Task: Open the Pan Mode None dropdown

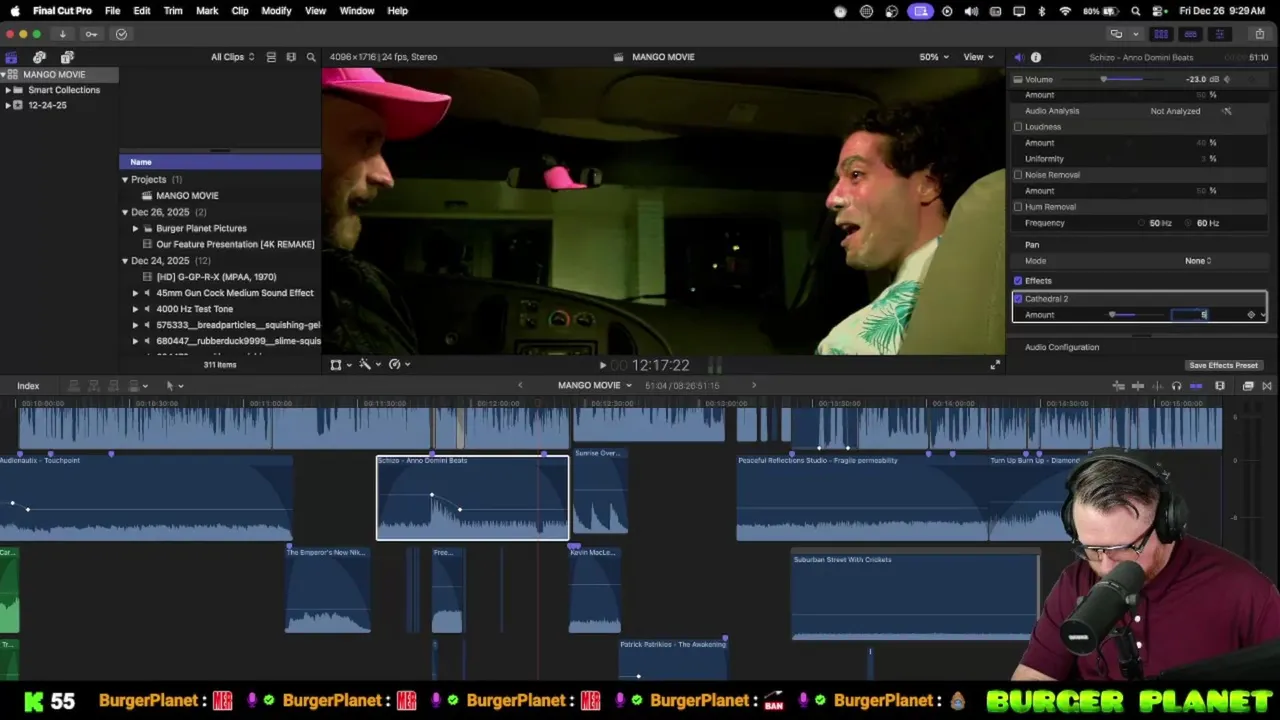Action: click(1198, 261)
